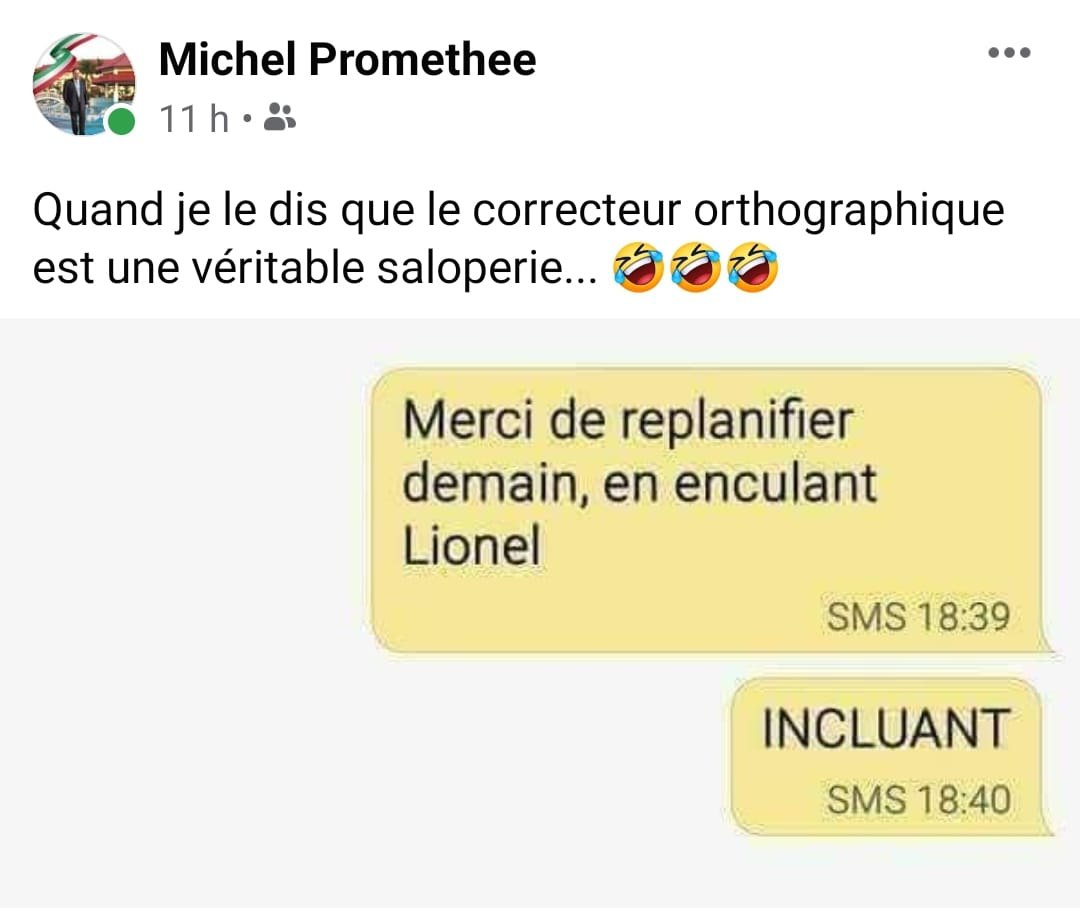Click the word "enculant" in the message
1080x911 pixels.
click(x=775, y=484)
